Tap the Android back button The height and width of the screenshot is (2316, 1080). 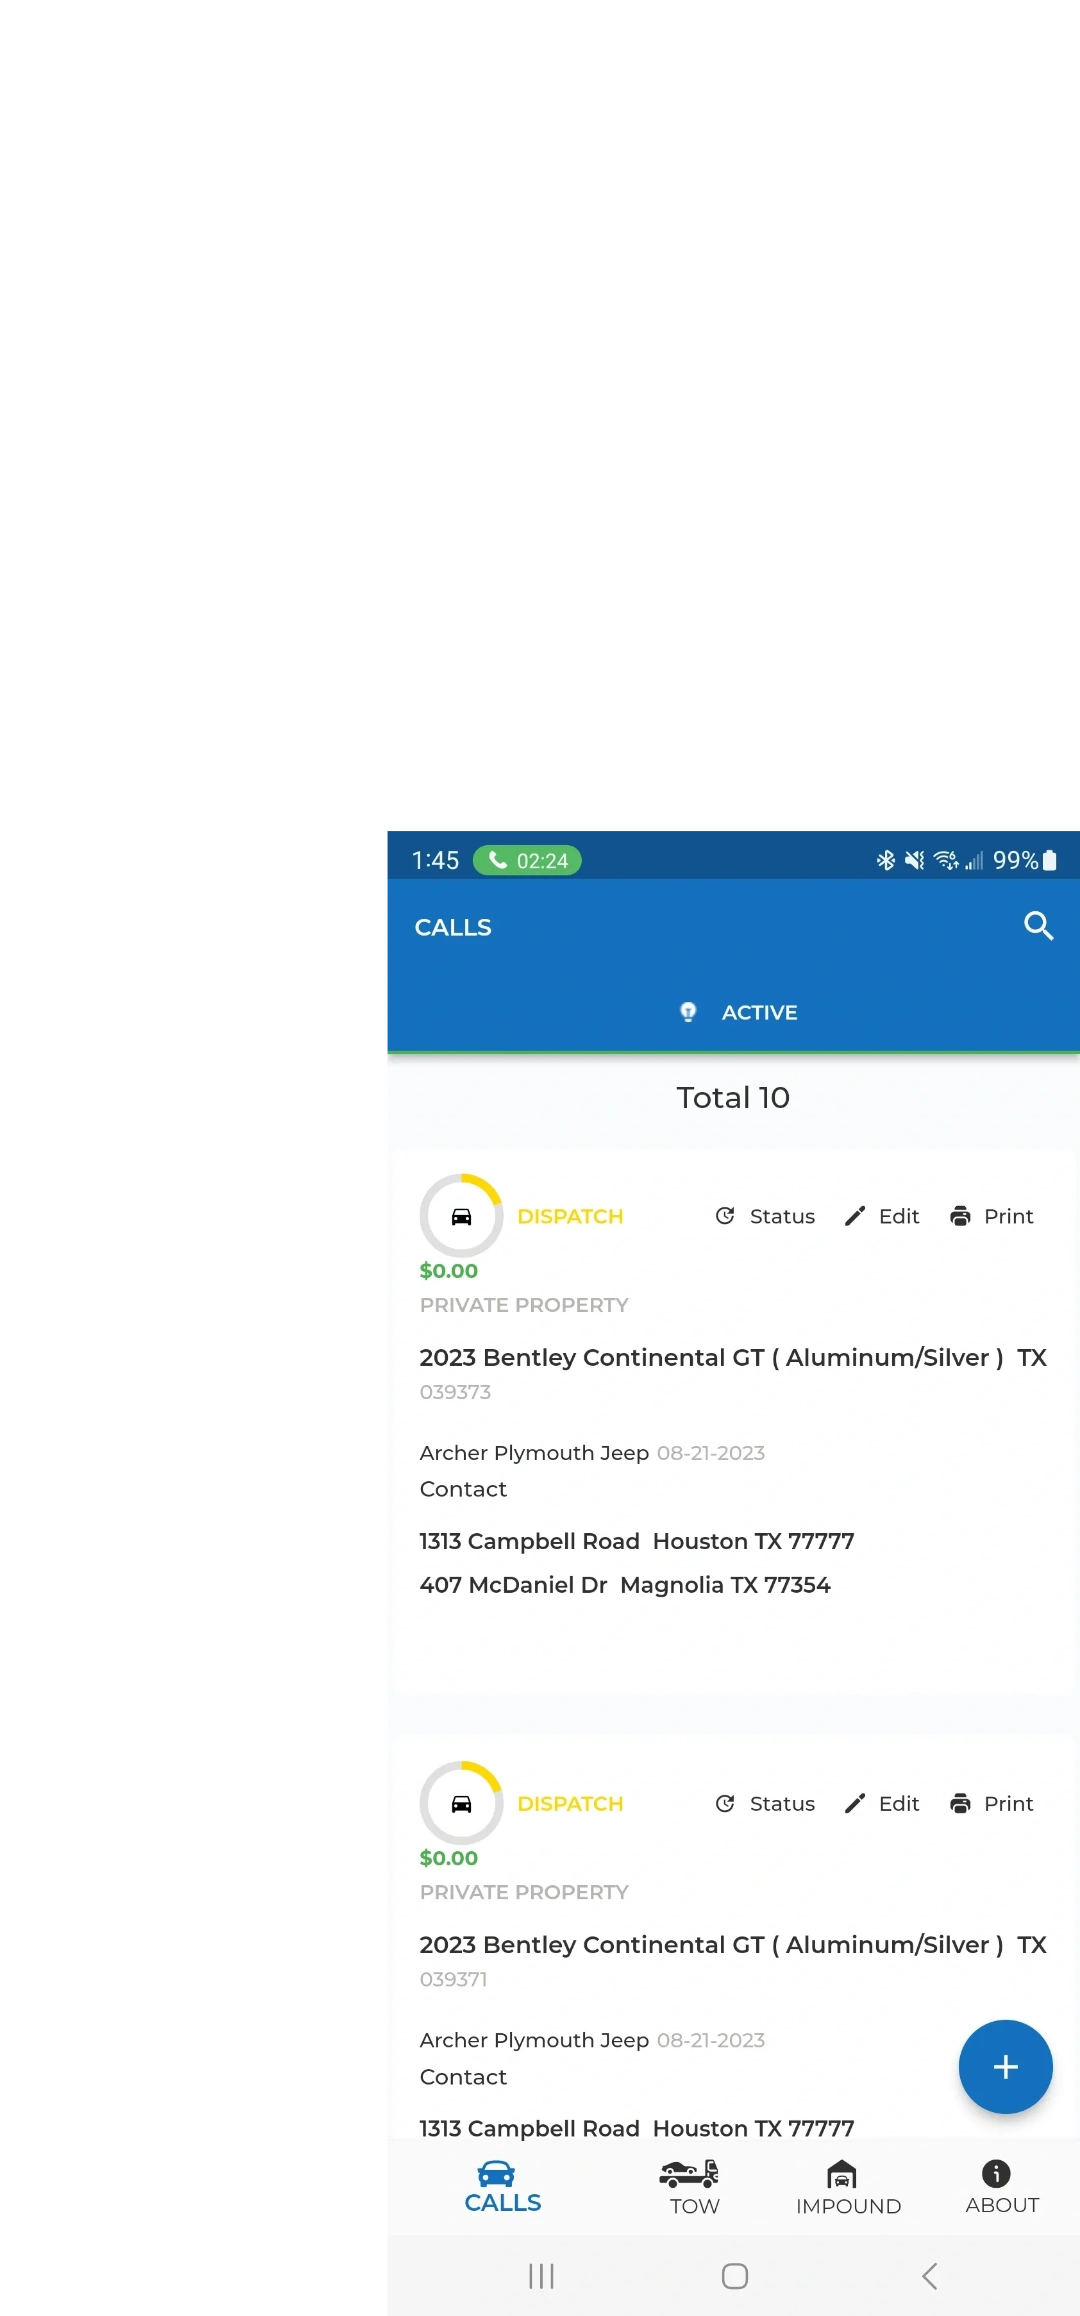tap(929, 2276)
